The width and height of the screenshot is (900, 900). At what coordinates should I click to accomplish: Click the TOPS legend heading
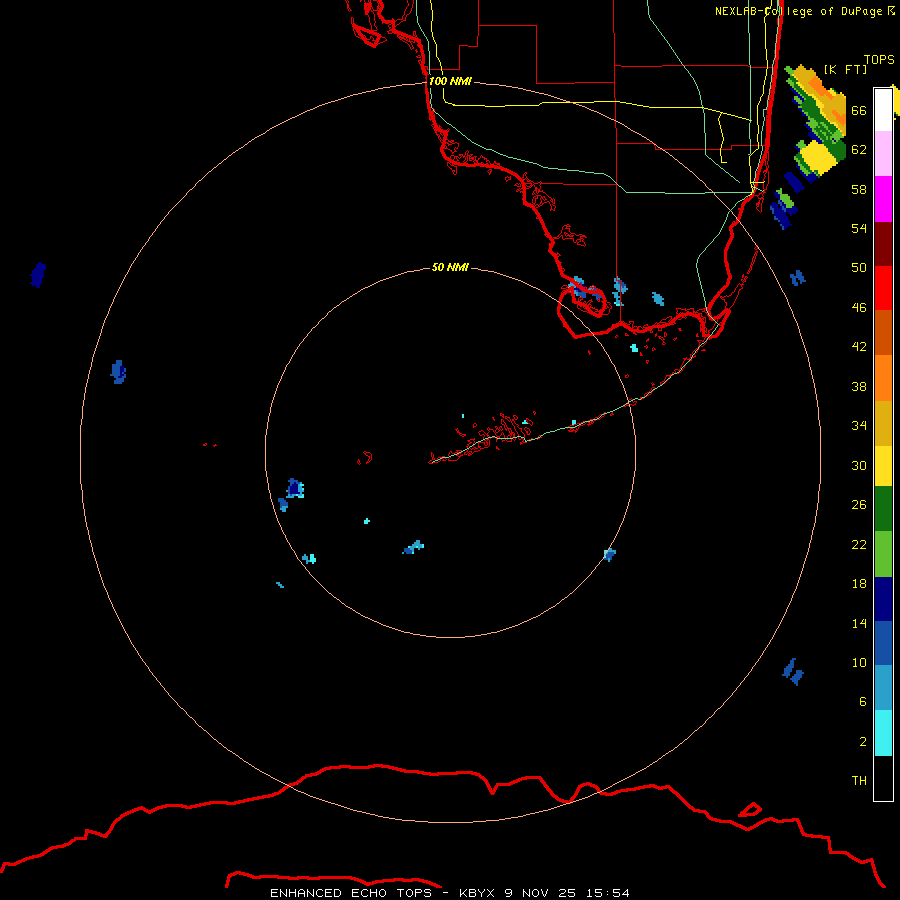pyautogui.click(x=879, y=60)
